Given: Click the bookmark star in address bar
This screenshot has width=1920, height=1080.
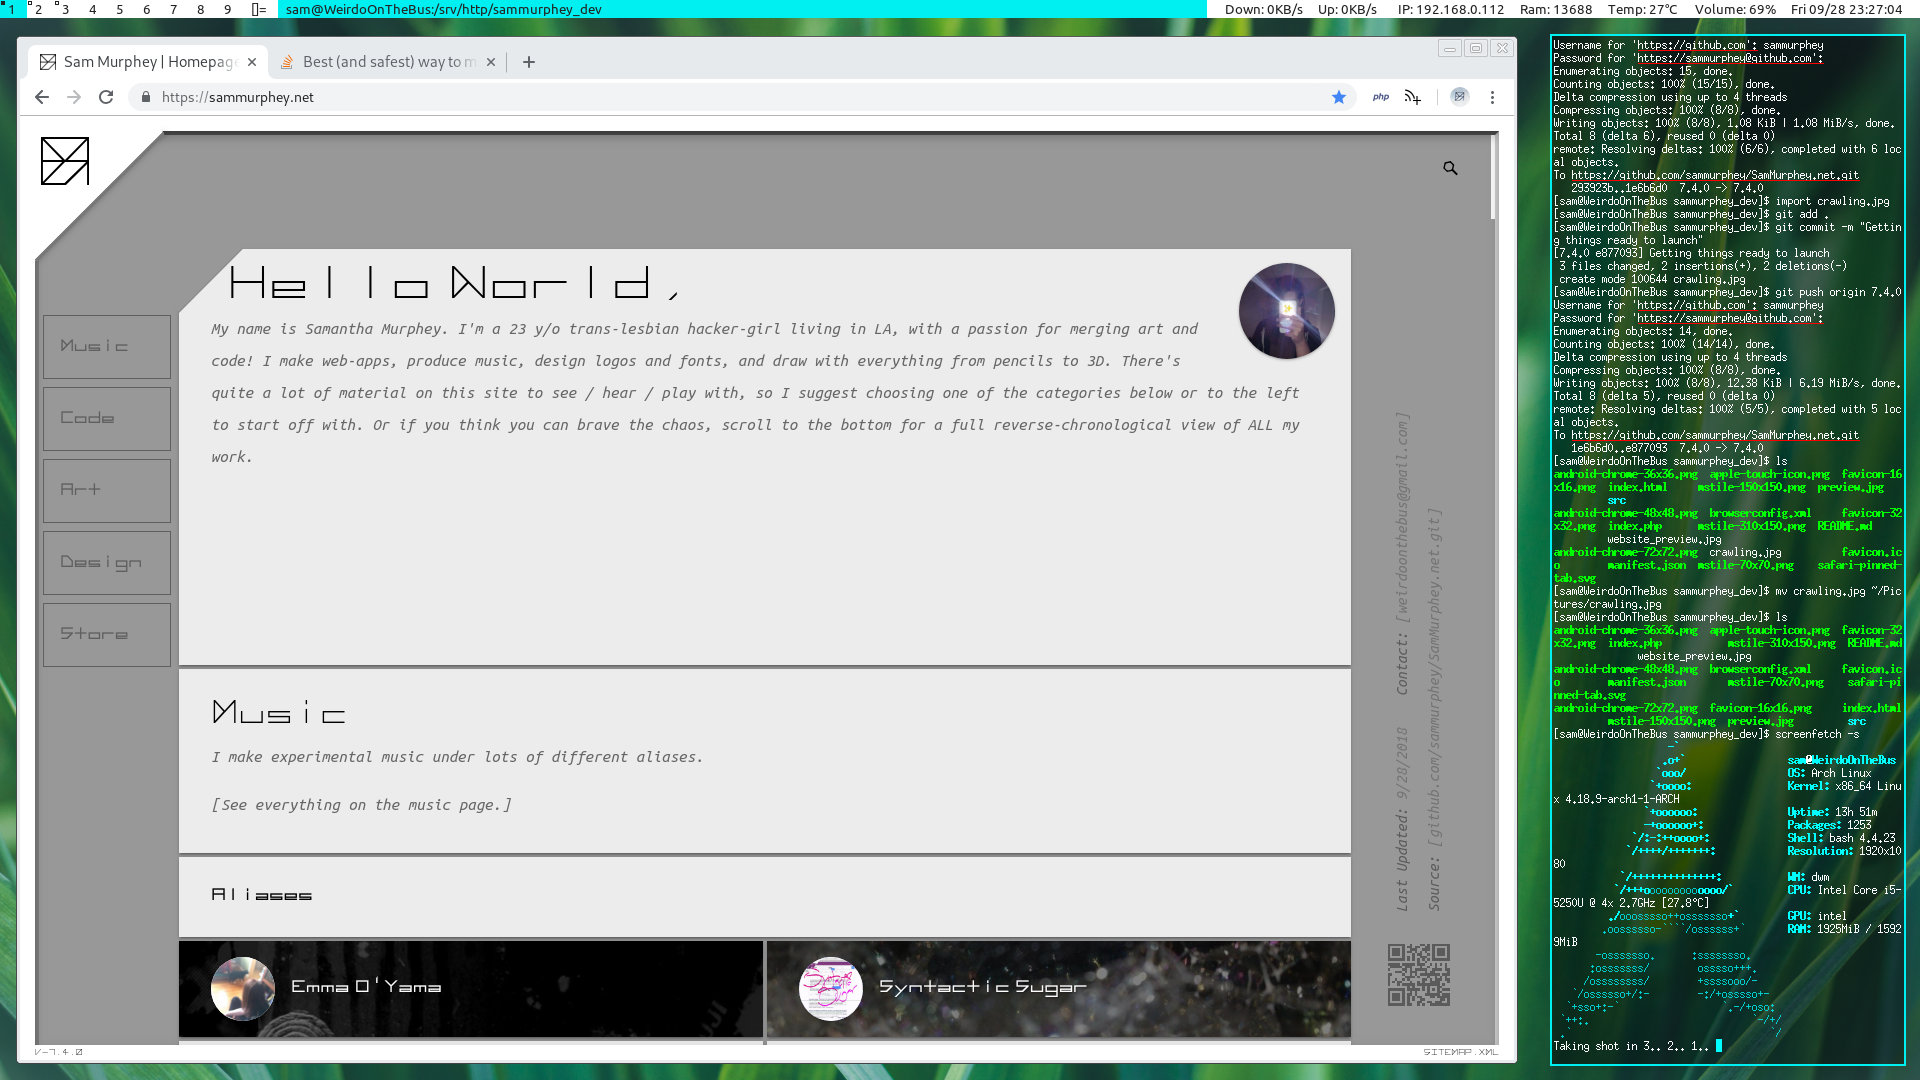Looking at the screenshot, I should [1339, 97].
